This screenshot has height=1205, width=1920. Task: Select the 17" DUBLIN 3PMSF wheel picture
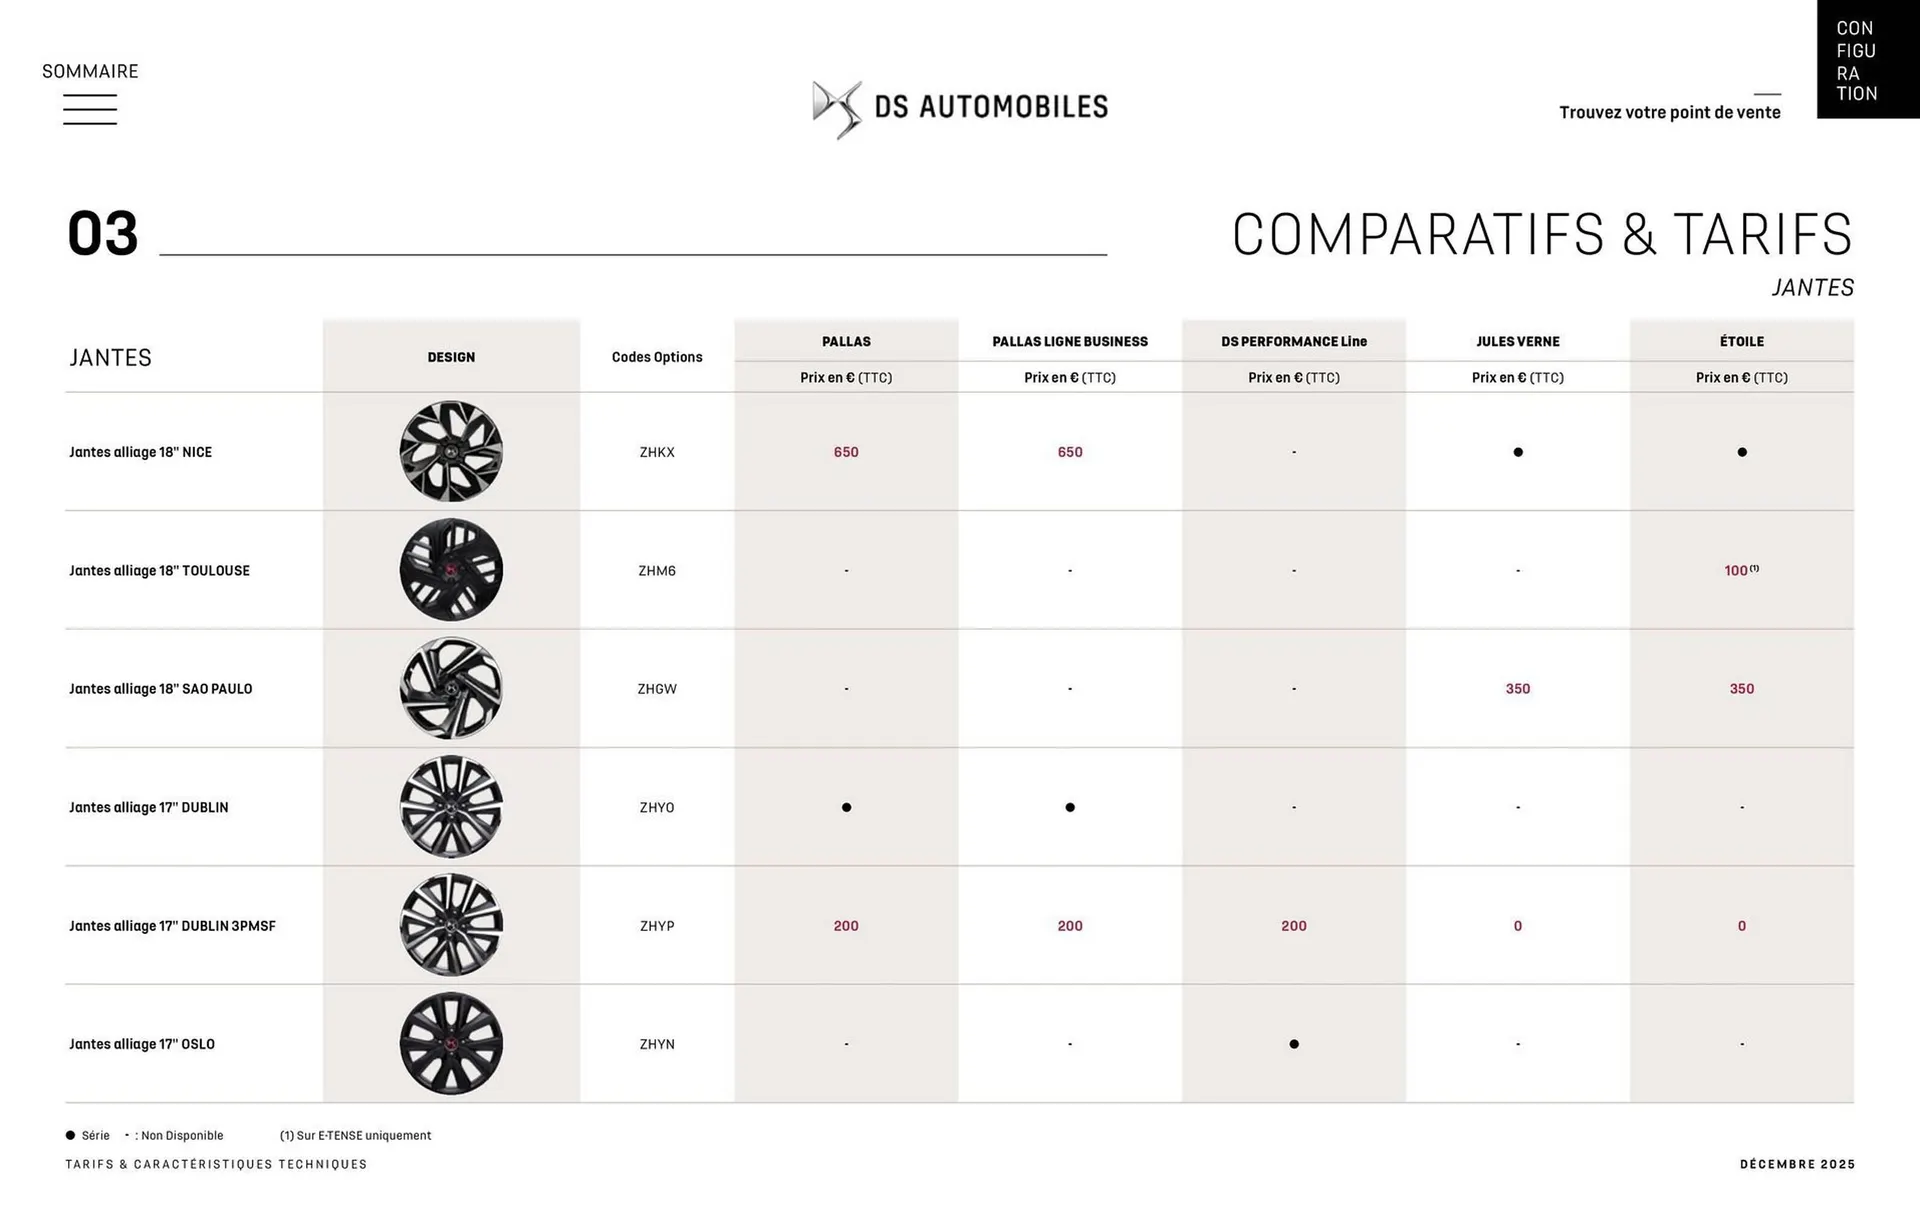pyautogui.click(x=451, y=926)
